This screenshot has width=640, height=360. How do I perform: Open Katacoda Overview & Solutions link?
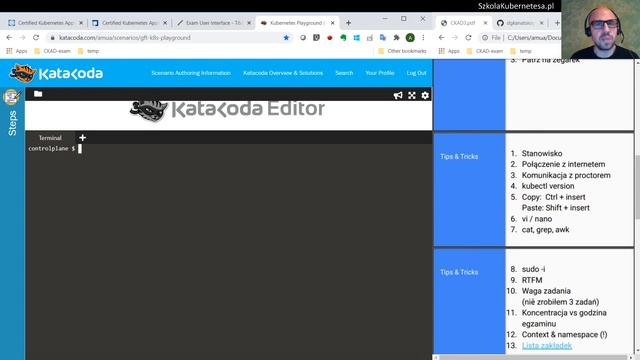click(x=283, y=73)
